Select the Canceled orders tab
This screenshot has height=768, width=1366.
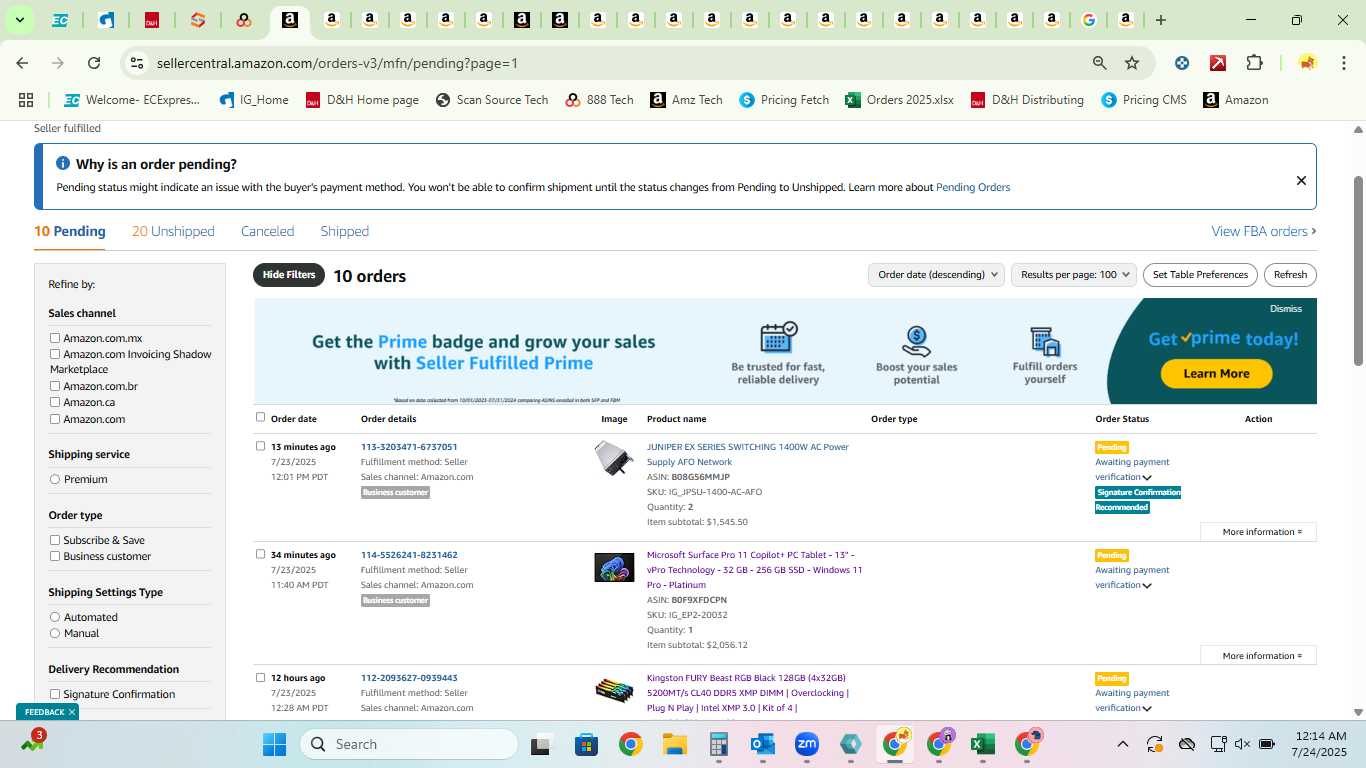pyautogui.click(x=267, y=231)
